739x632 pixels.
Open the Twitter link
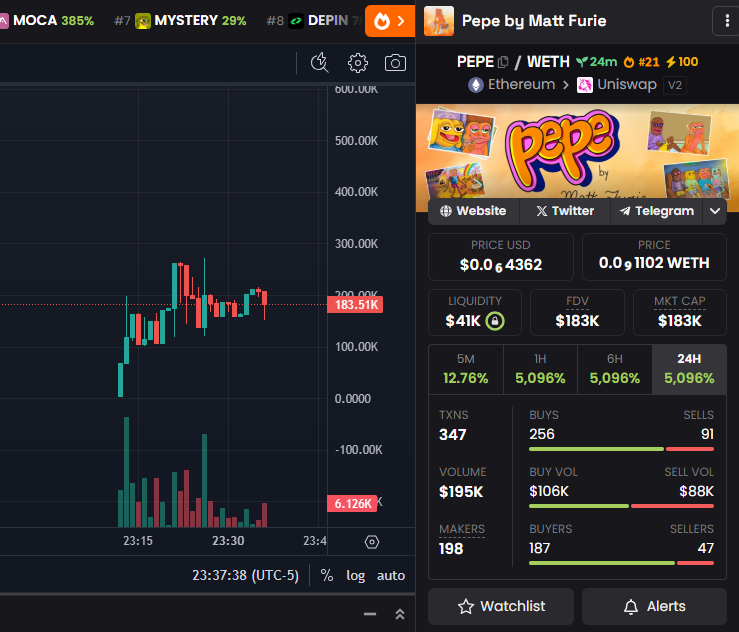click(565, 211)
